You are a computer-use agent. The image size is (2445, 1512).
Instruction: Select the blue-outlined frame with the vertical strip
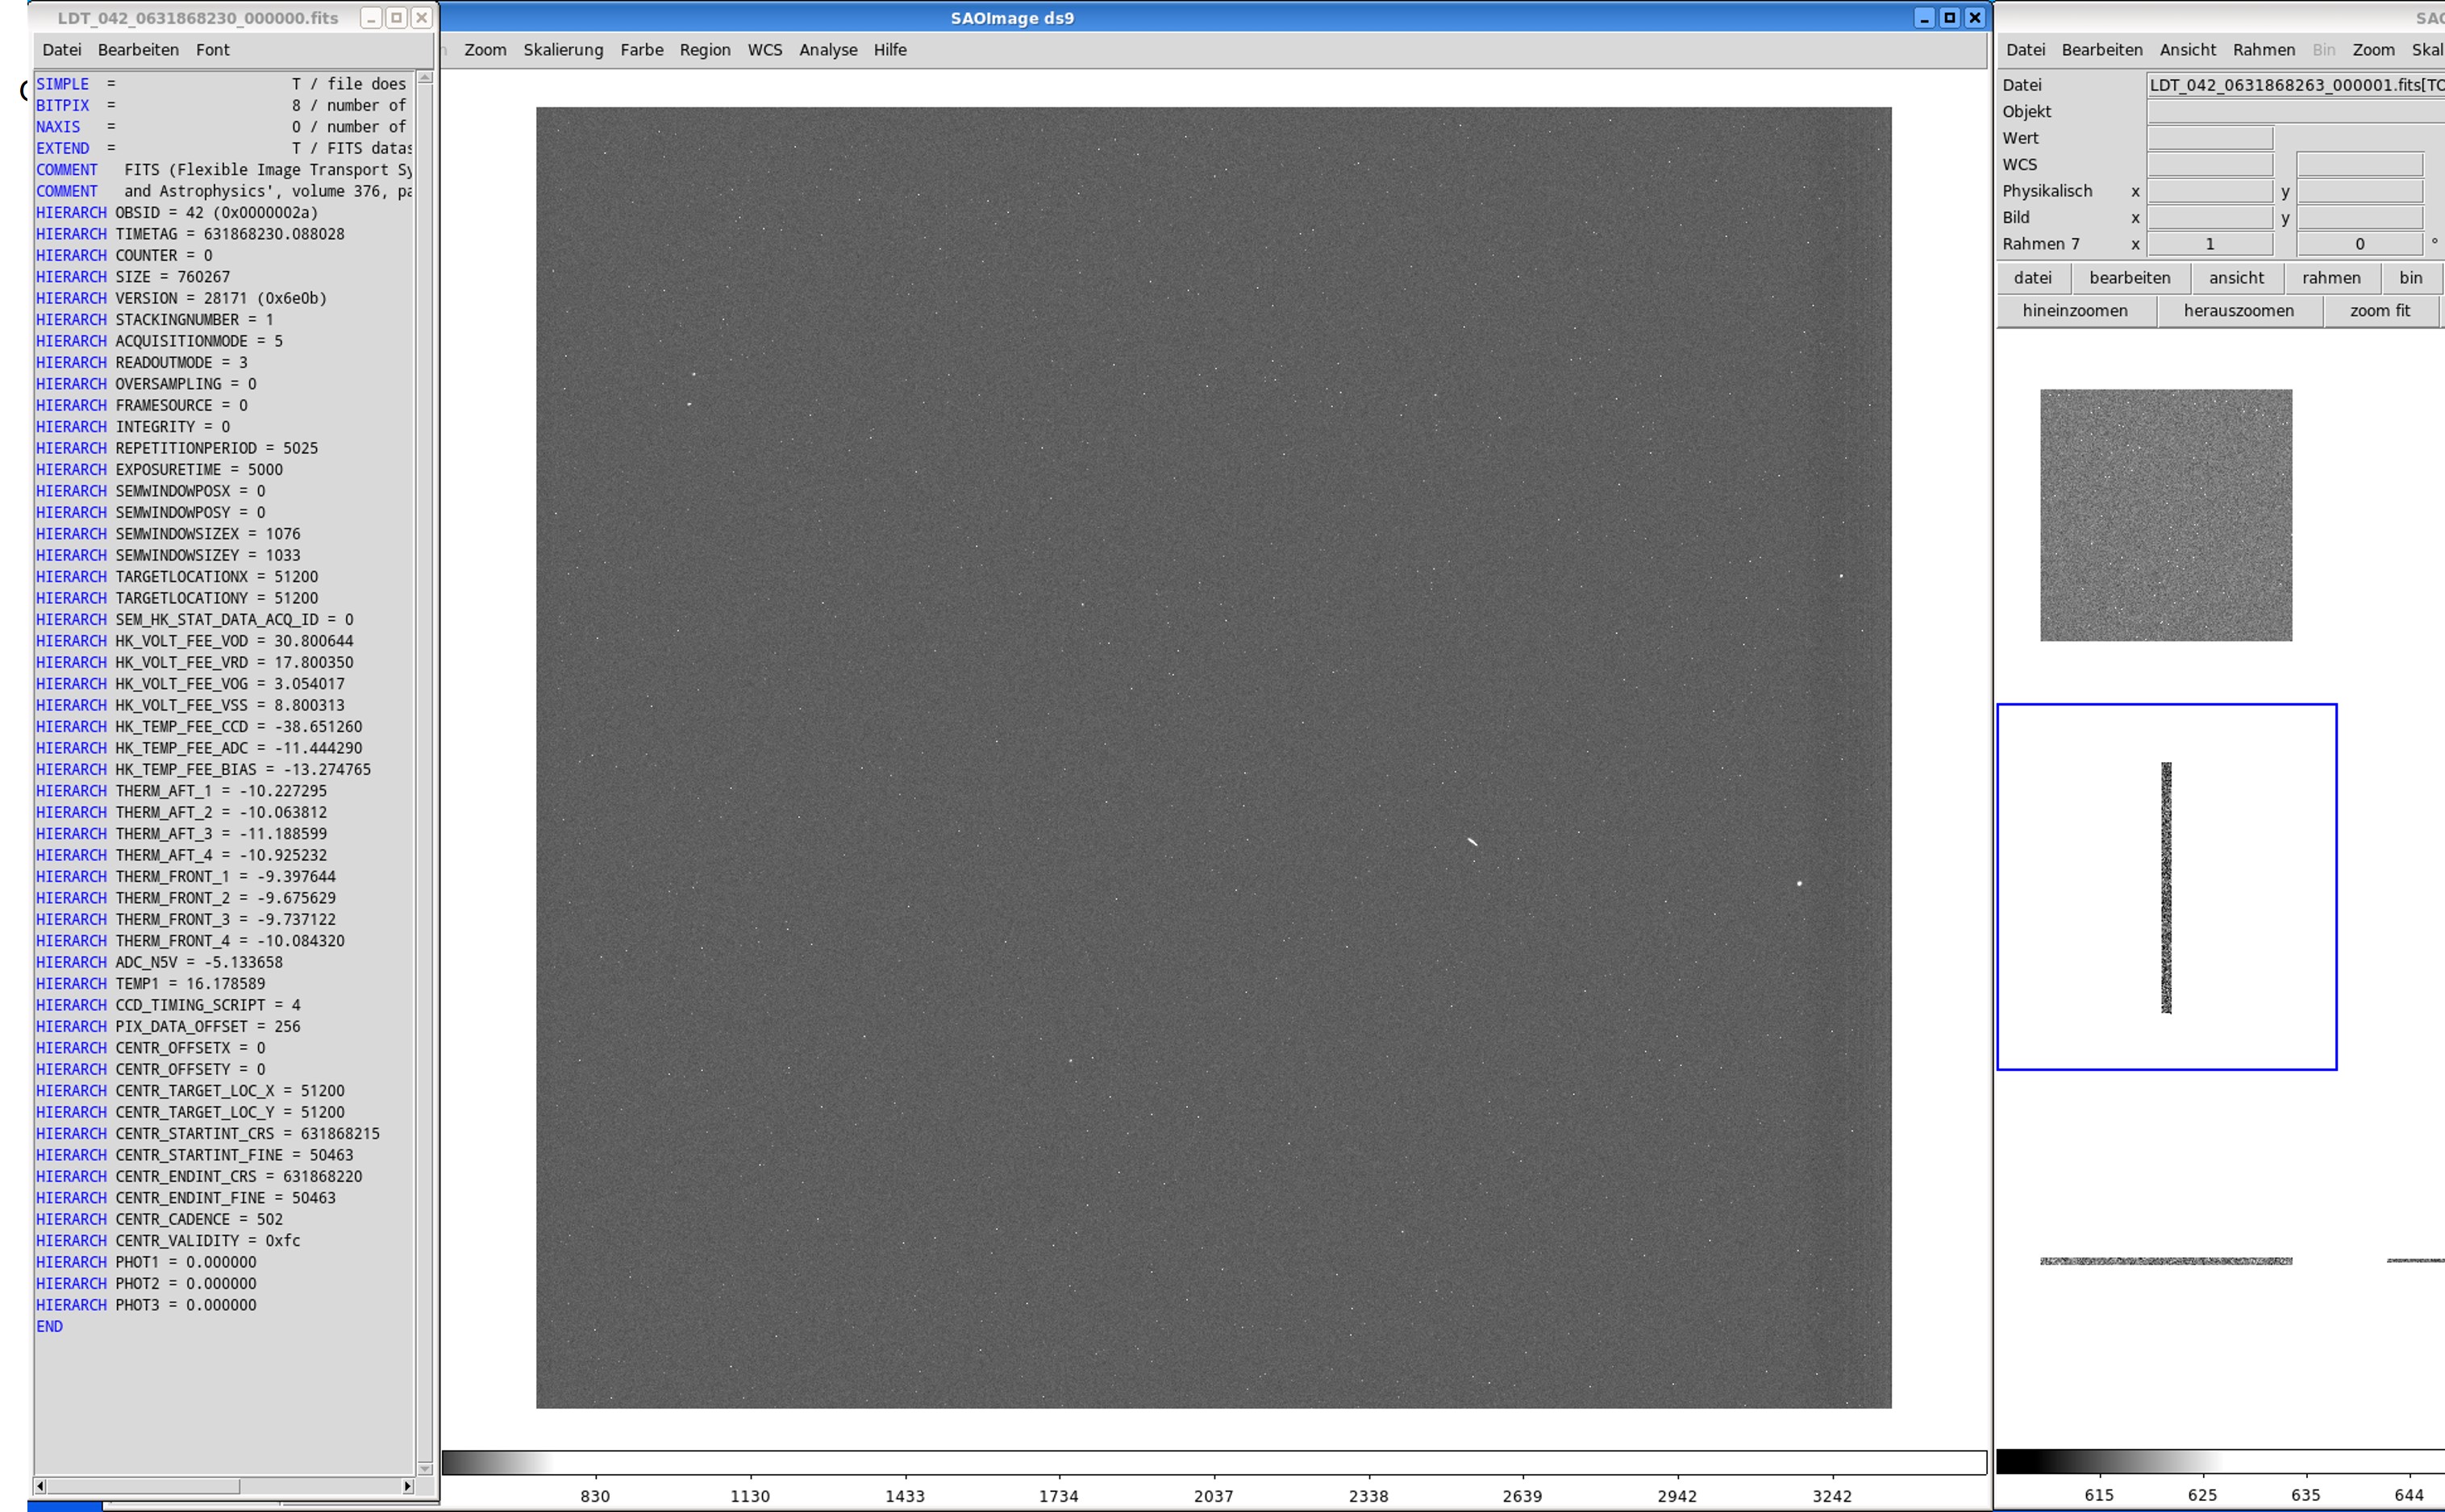[x=2166, y=887]
